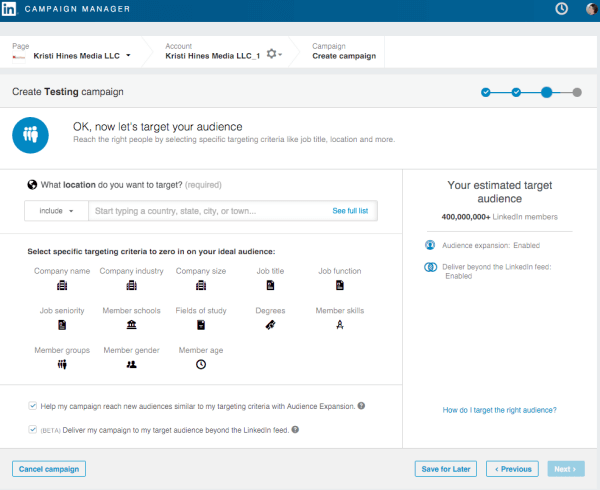Click the Audience expansion status icon
The image size is (600, 490).
click(430, 245)
